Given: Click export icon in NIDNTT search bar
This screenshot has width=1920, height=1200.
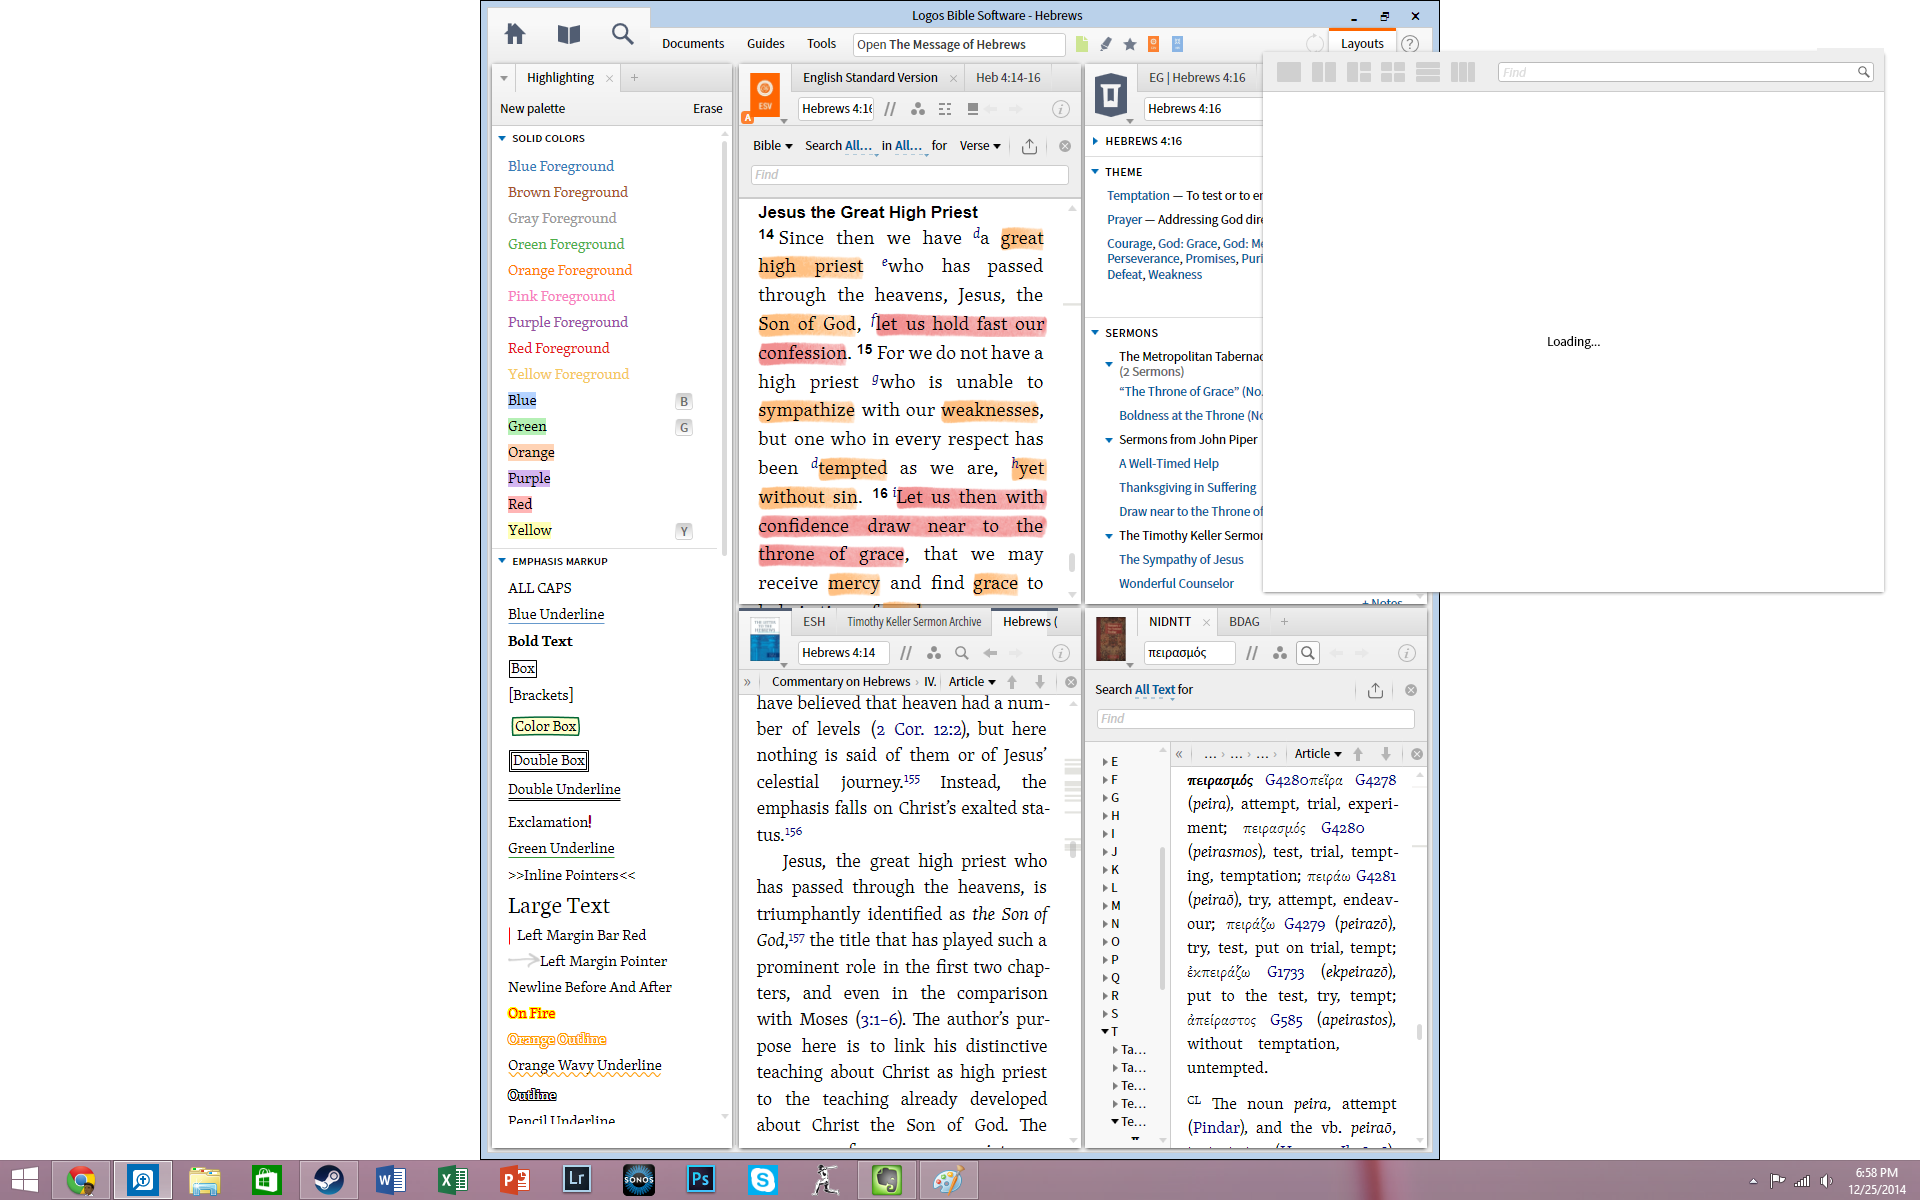Looking at the screenshot, I should tap(1375, 690).
